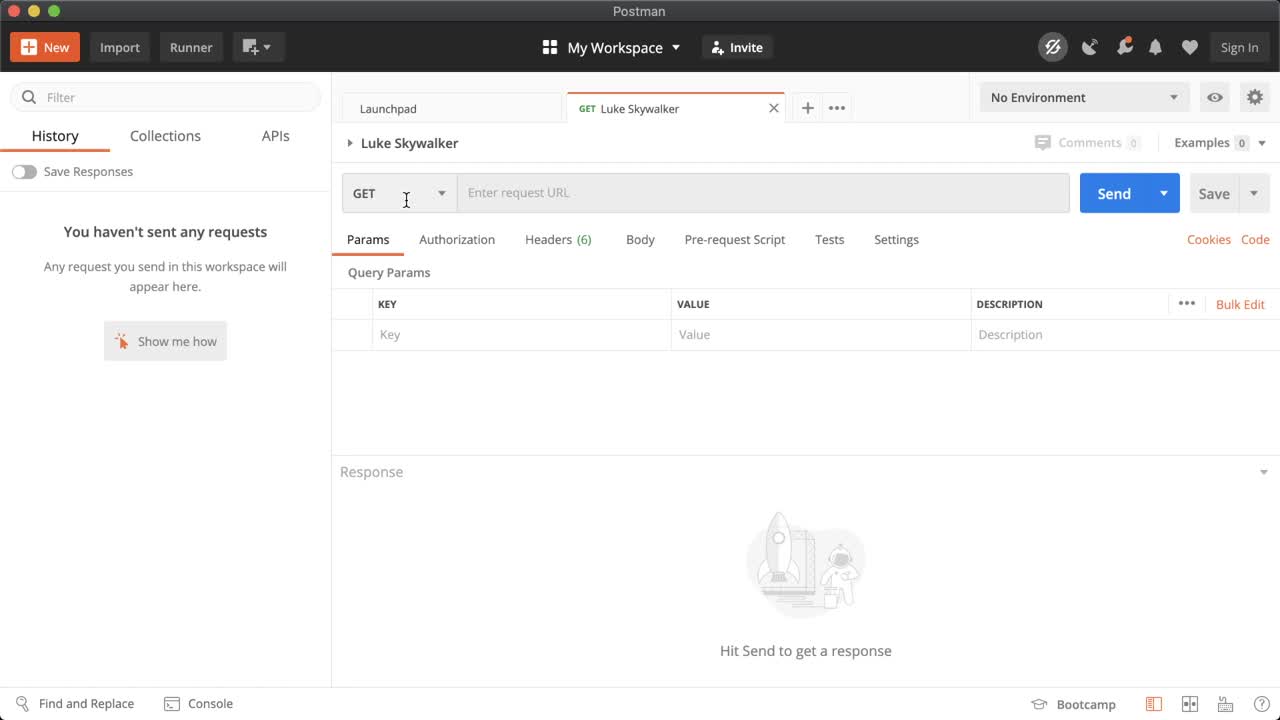Expand the No Environment dropdown

pos(1084,97)
